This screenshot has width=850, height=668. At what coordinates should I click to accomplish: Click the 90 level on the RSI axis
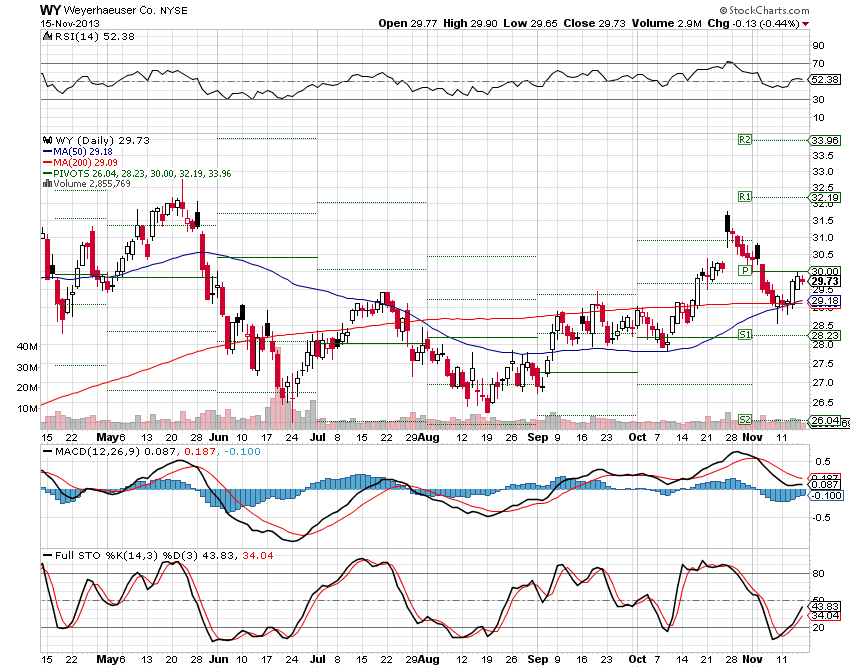click(818, 46)
